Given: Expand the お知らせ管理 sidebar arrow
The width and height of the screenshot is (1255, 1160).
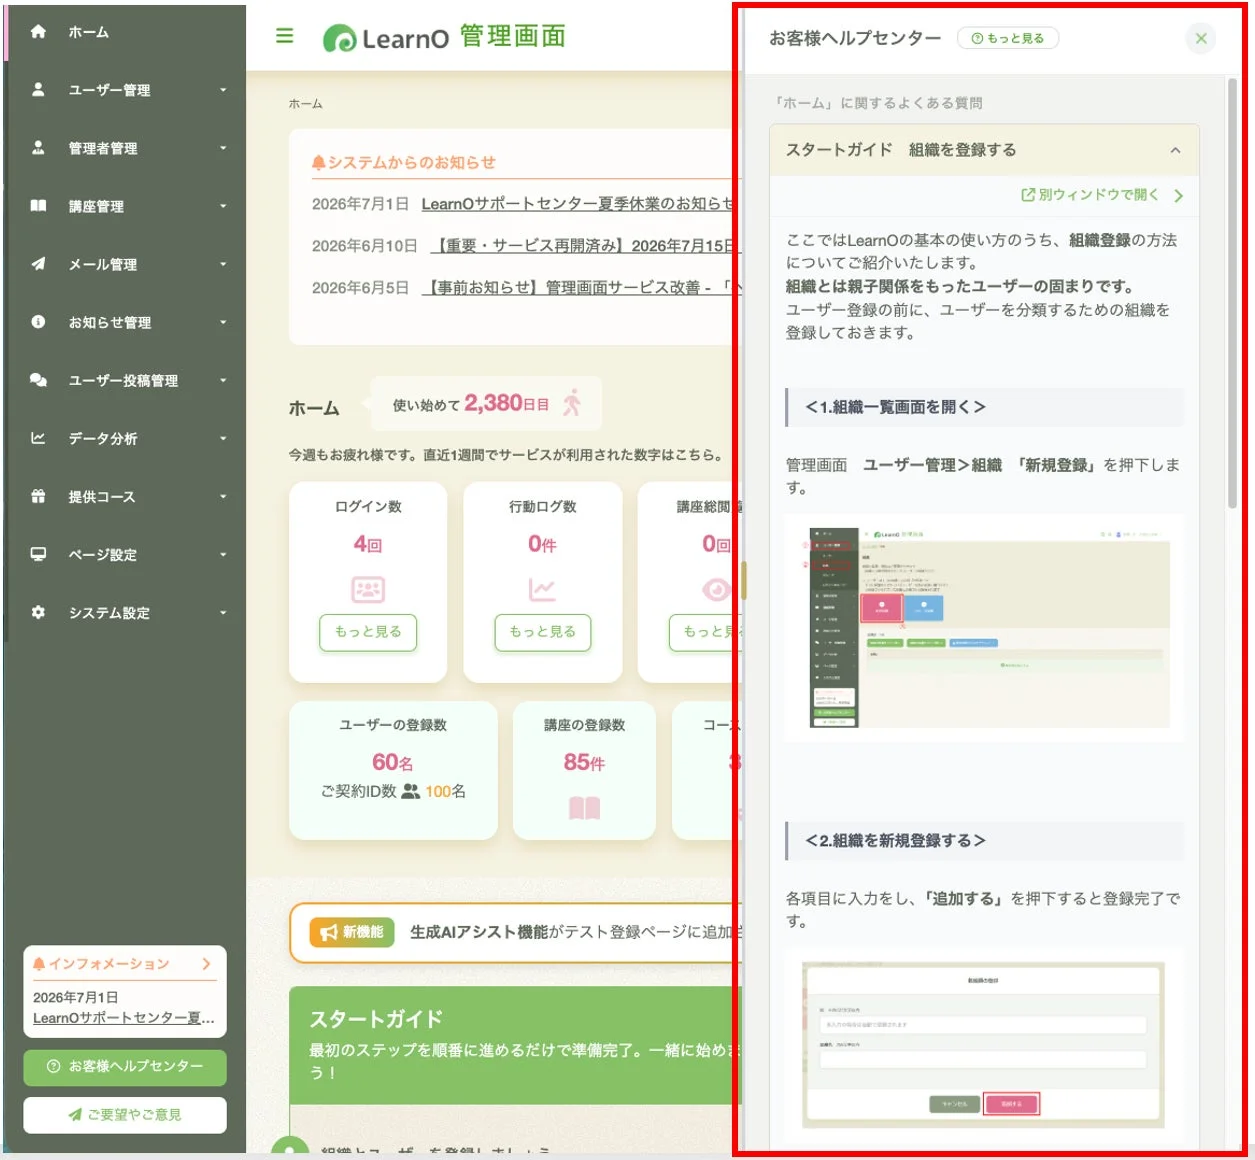Looking at the screenshot, I should click(223, 322).
